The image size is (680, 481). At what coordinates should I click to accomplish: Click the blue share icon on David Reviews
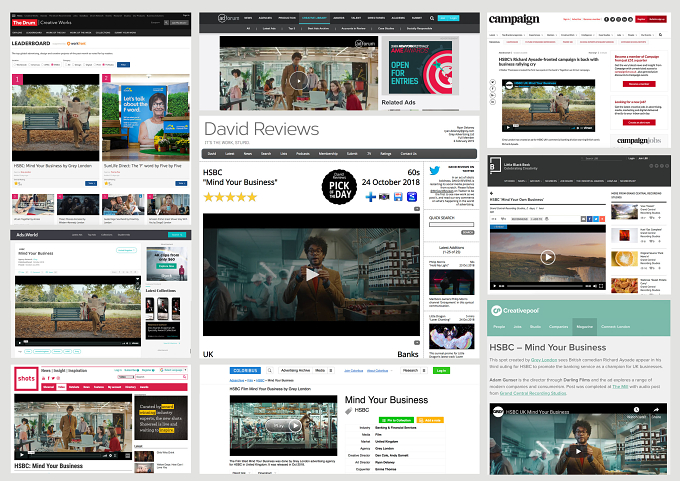[x=412, y=197]
